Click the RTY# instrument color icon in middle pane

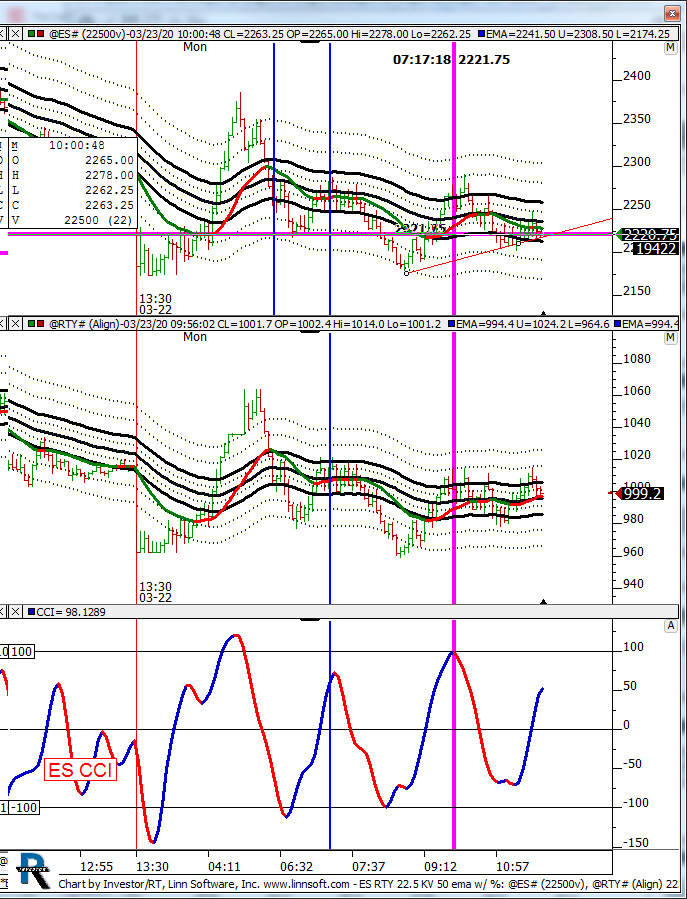tap(29, 323)
